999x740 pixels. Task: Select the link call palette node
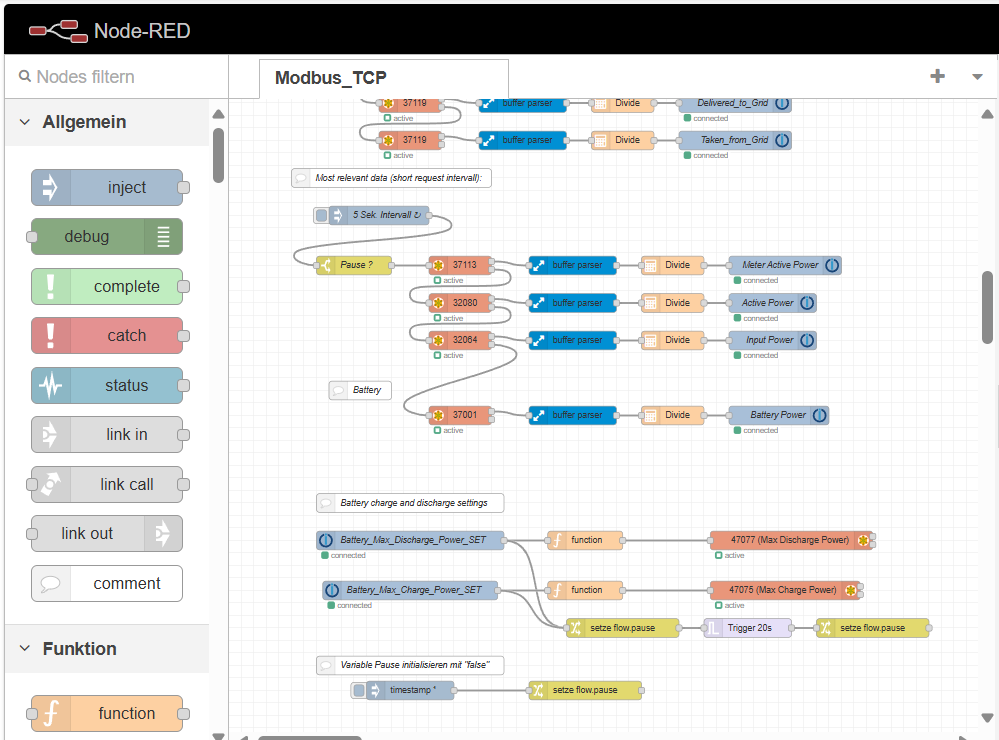(107, 484)
